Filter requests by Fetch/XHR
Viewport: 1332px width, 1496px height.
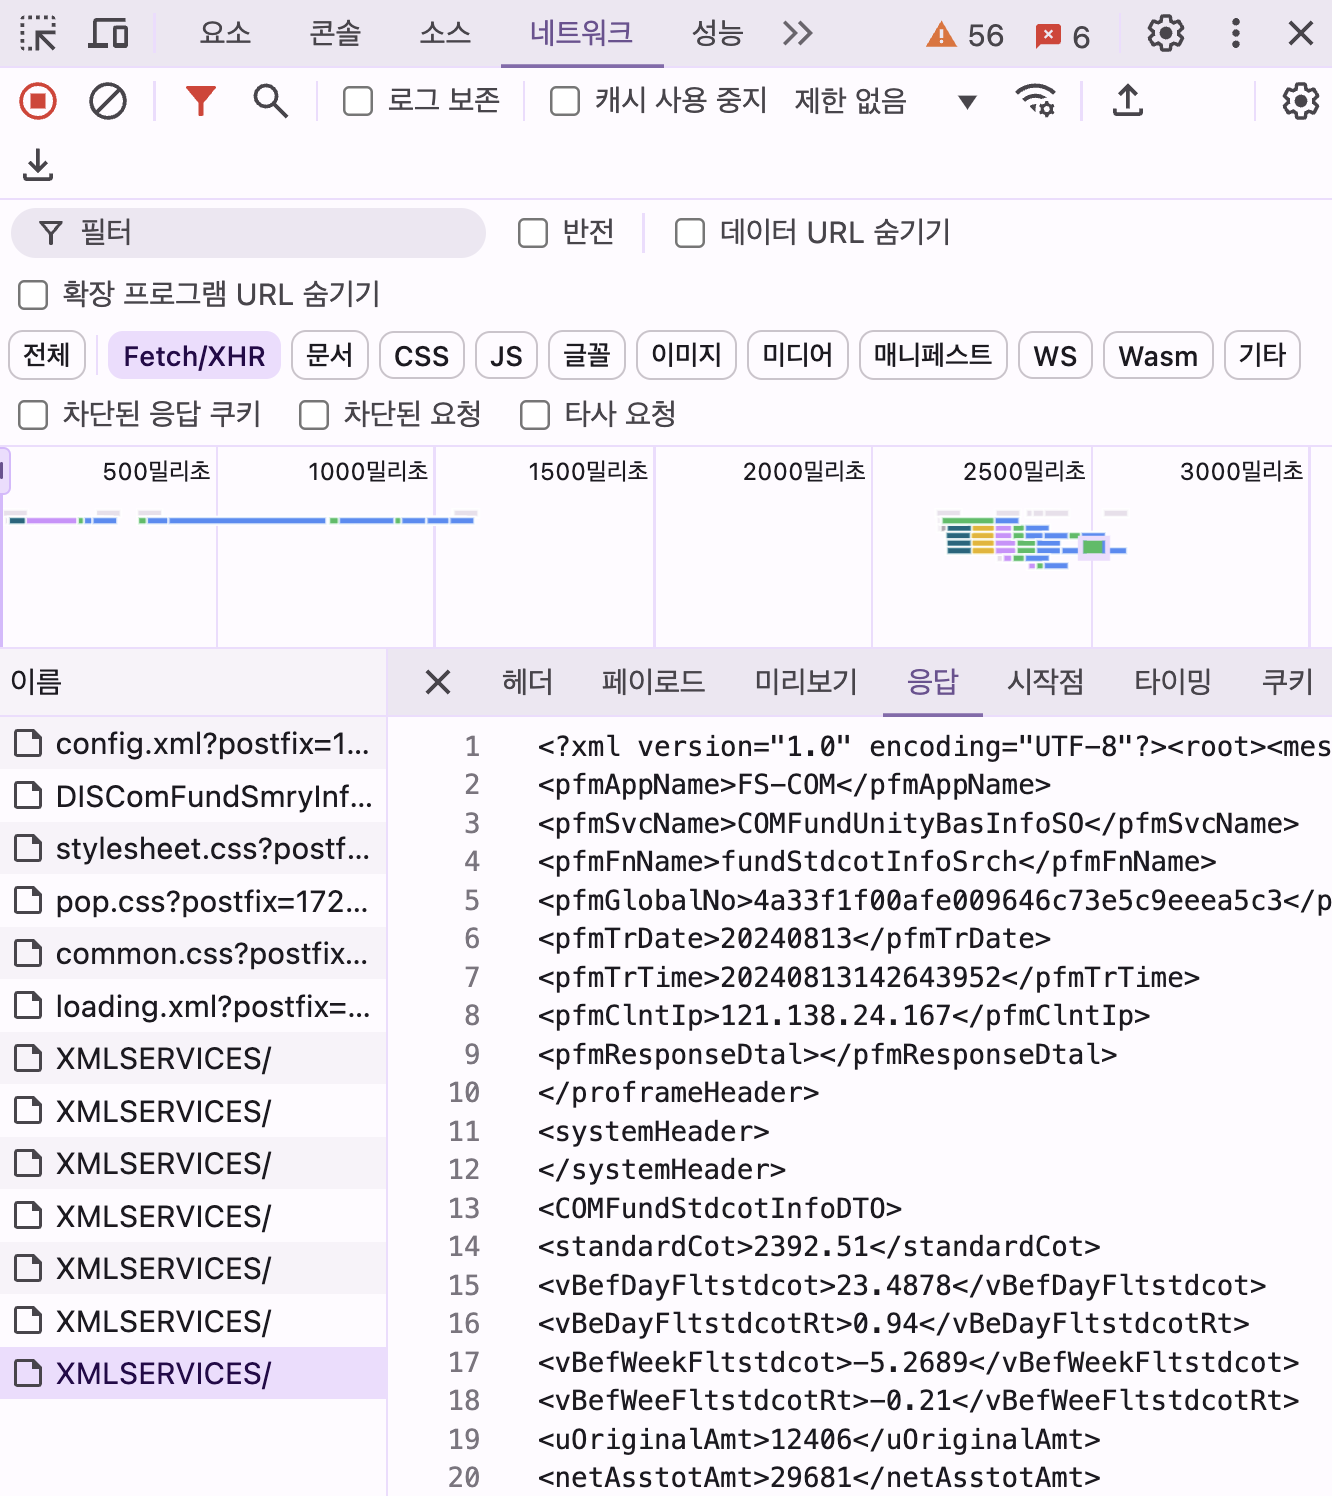(194, 355)
